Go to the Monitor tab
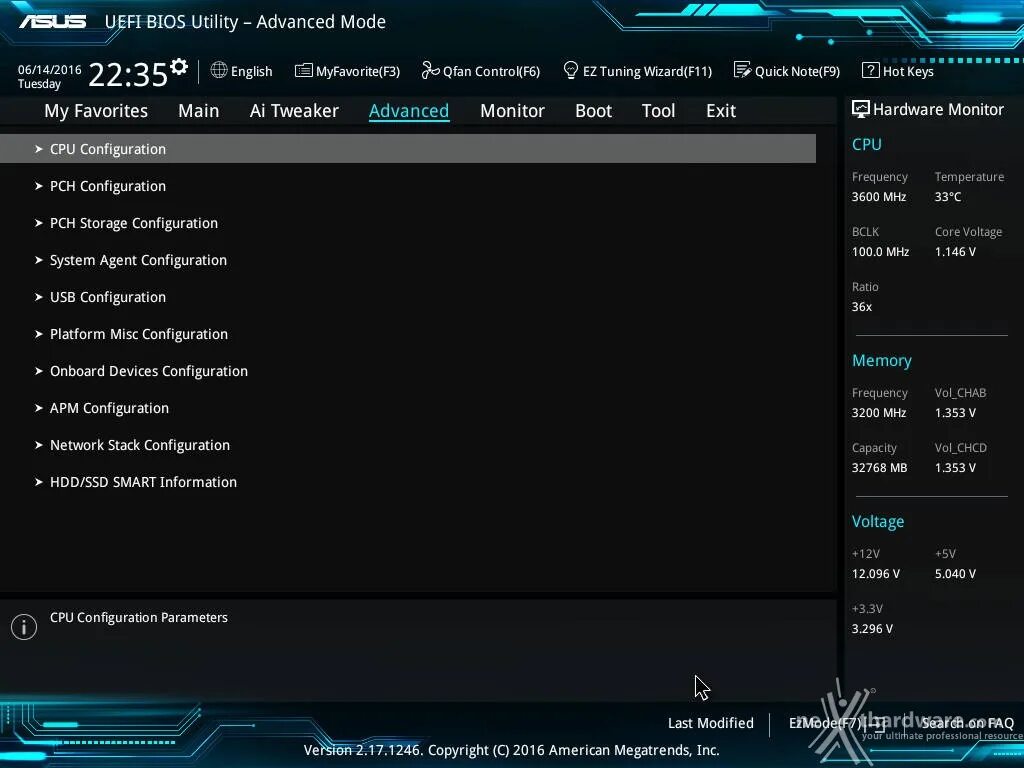Screen dimensions: 1024x768 (x=512, y=111)
